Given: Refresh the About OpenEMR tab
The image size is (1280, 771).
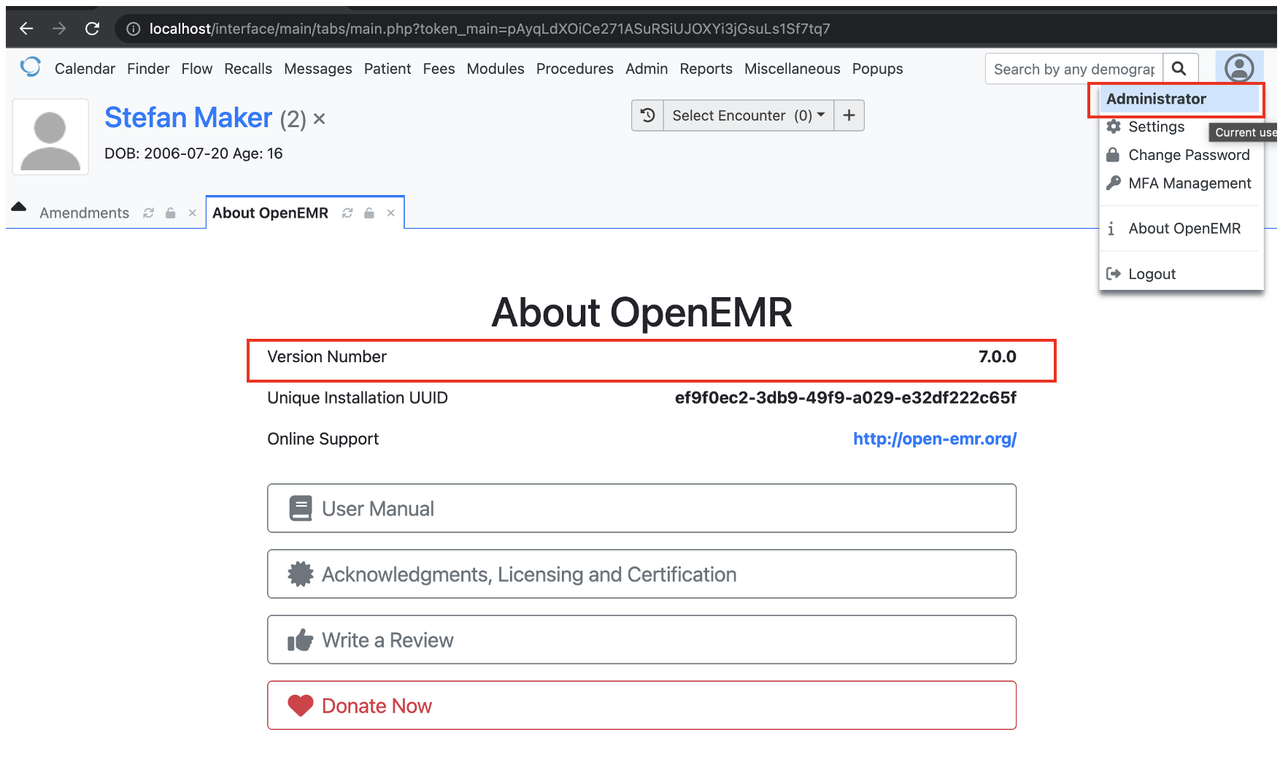Looking at the screenshot, I should pos(348,213).
